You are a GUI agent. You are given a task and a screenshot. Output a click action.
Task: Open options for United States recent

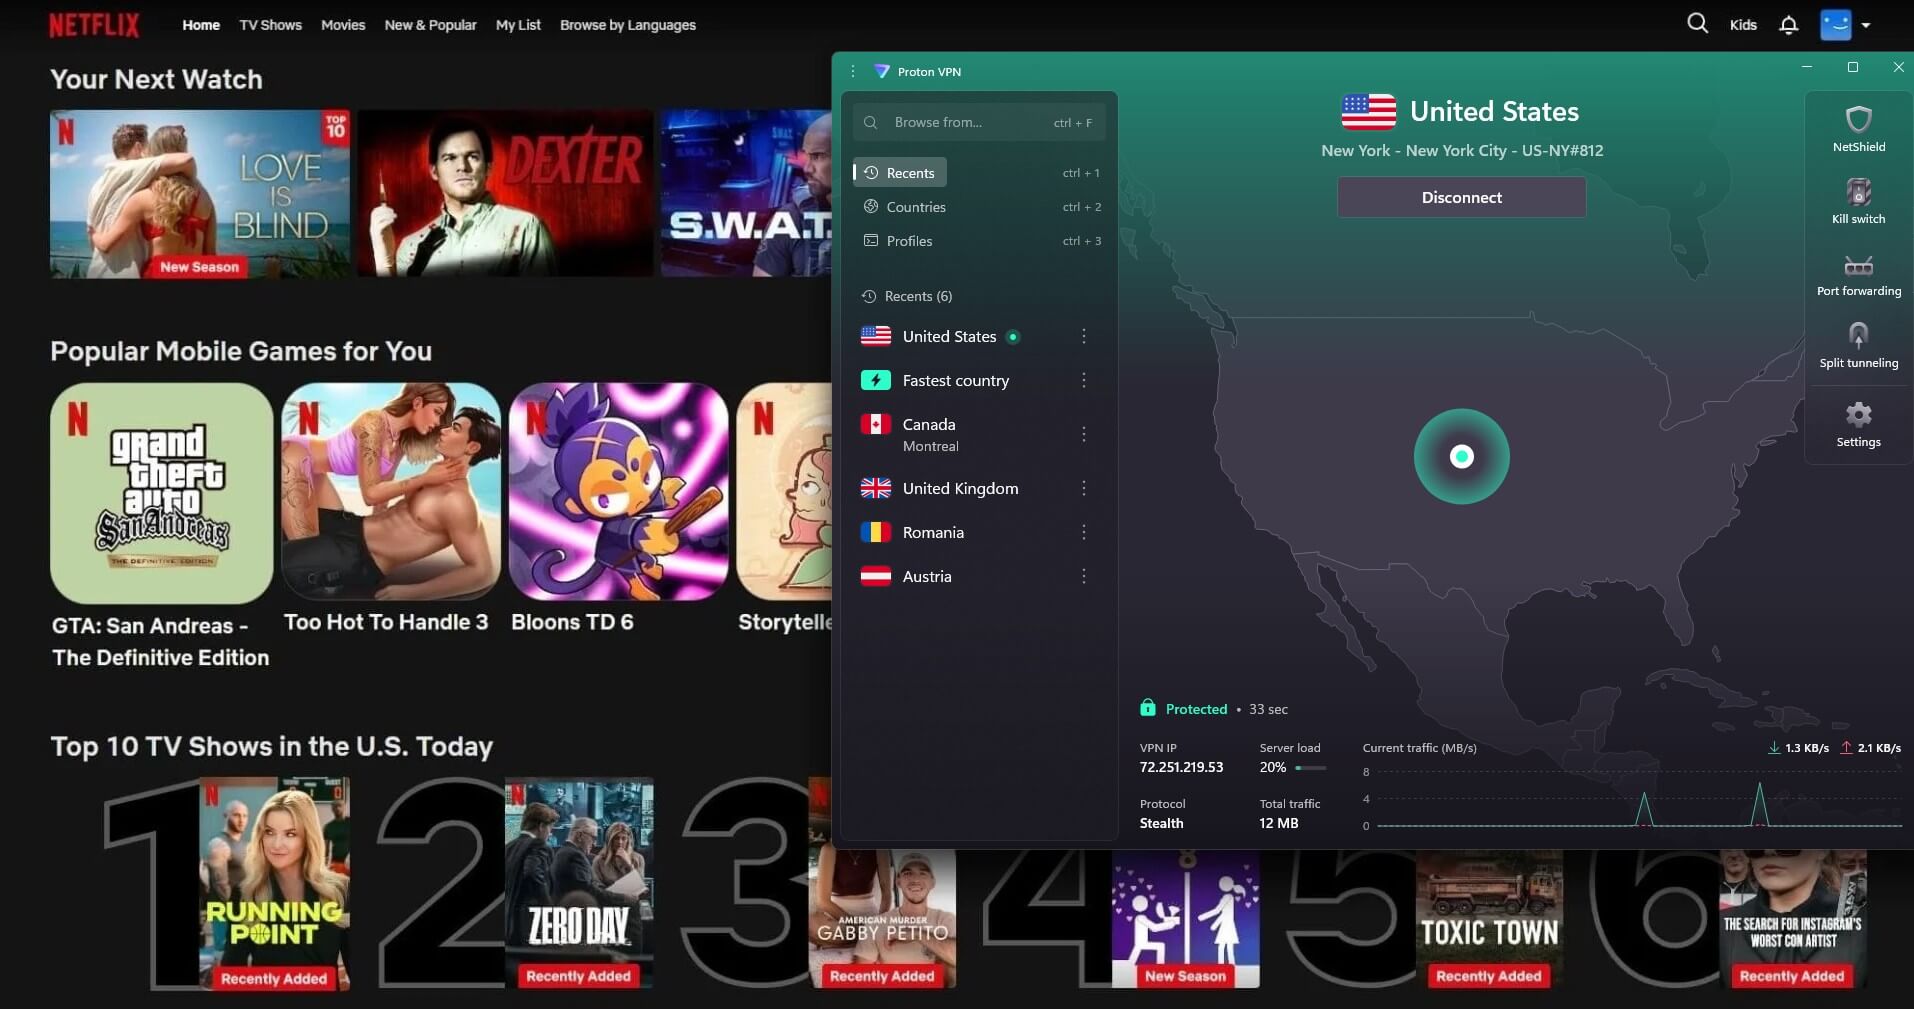[x=1084, y=336]
